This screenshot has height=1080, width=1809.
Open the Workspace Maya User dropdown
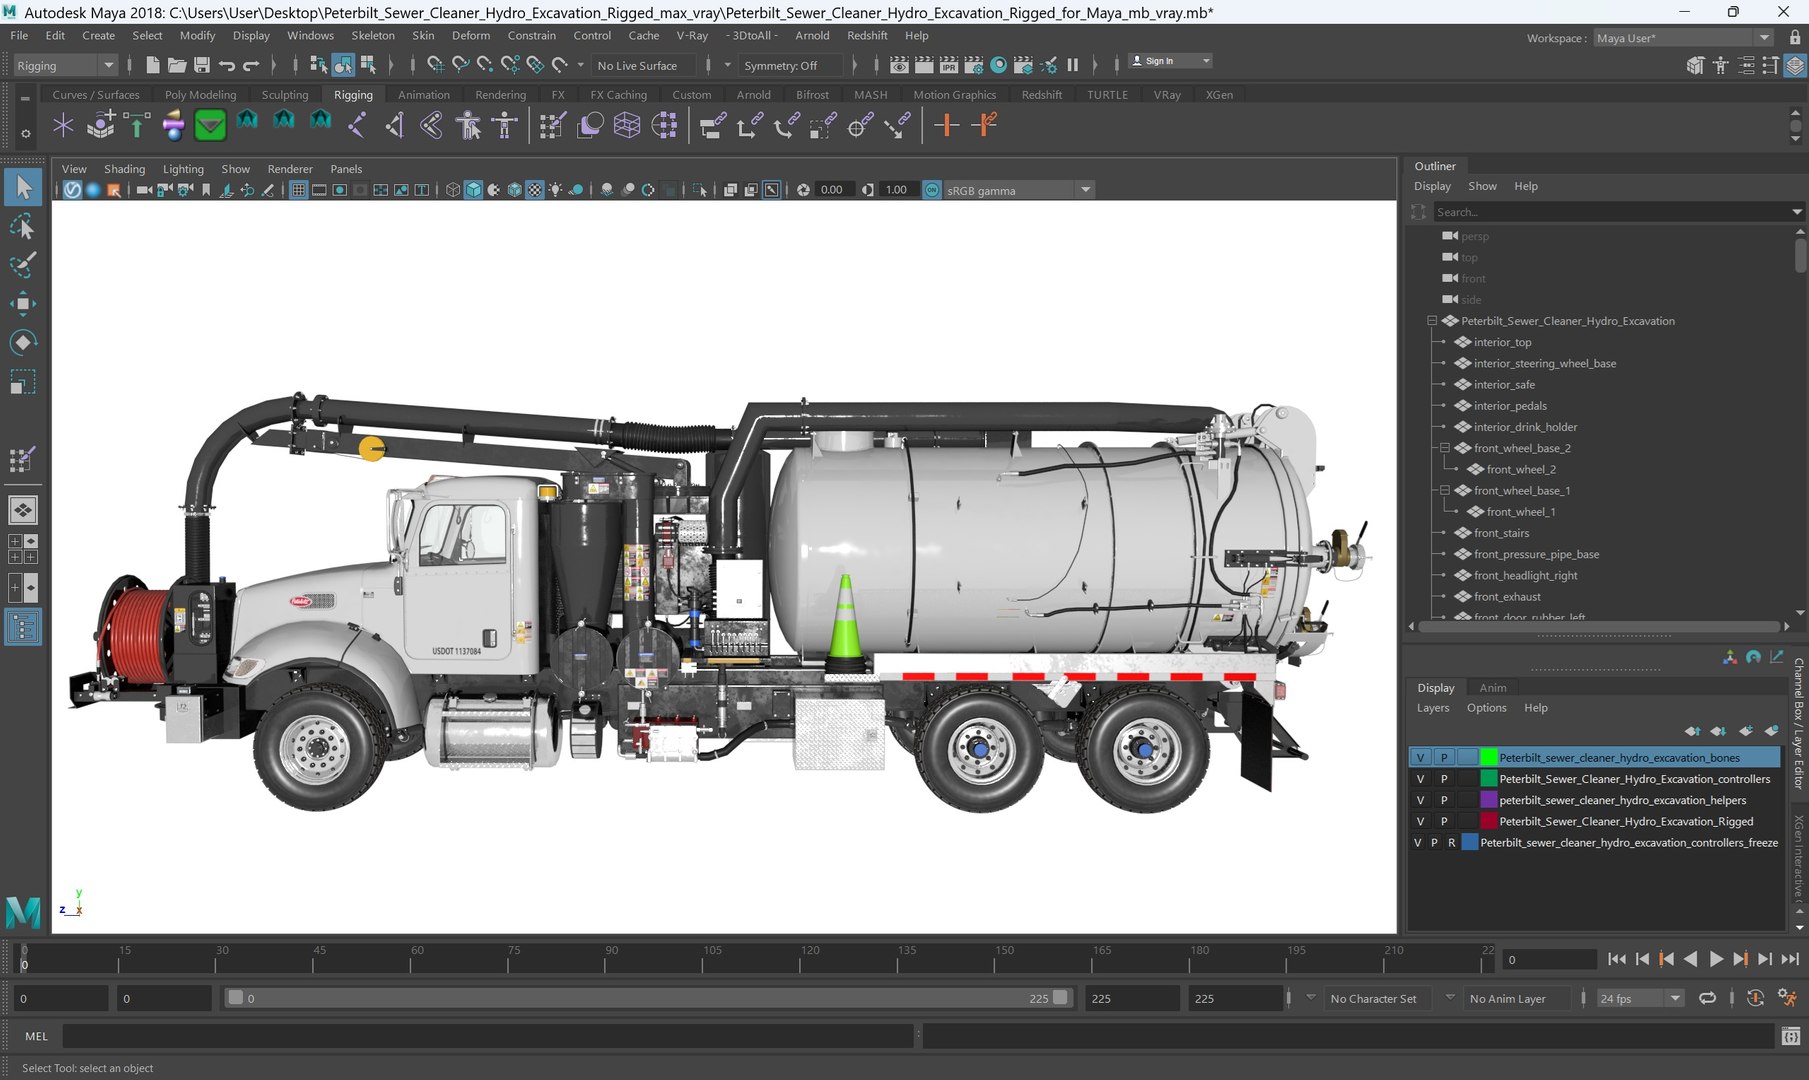coord(1683,38)
